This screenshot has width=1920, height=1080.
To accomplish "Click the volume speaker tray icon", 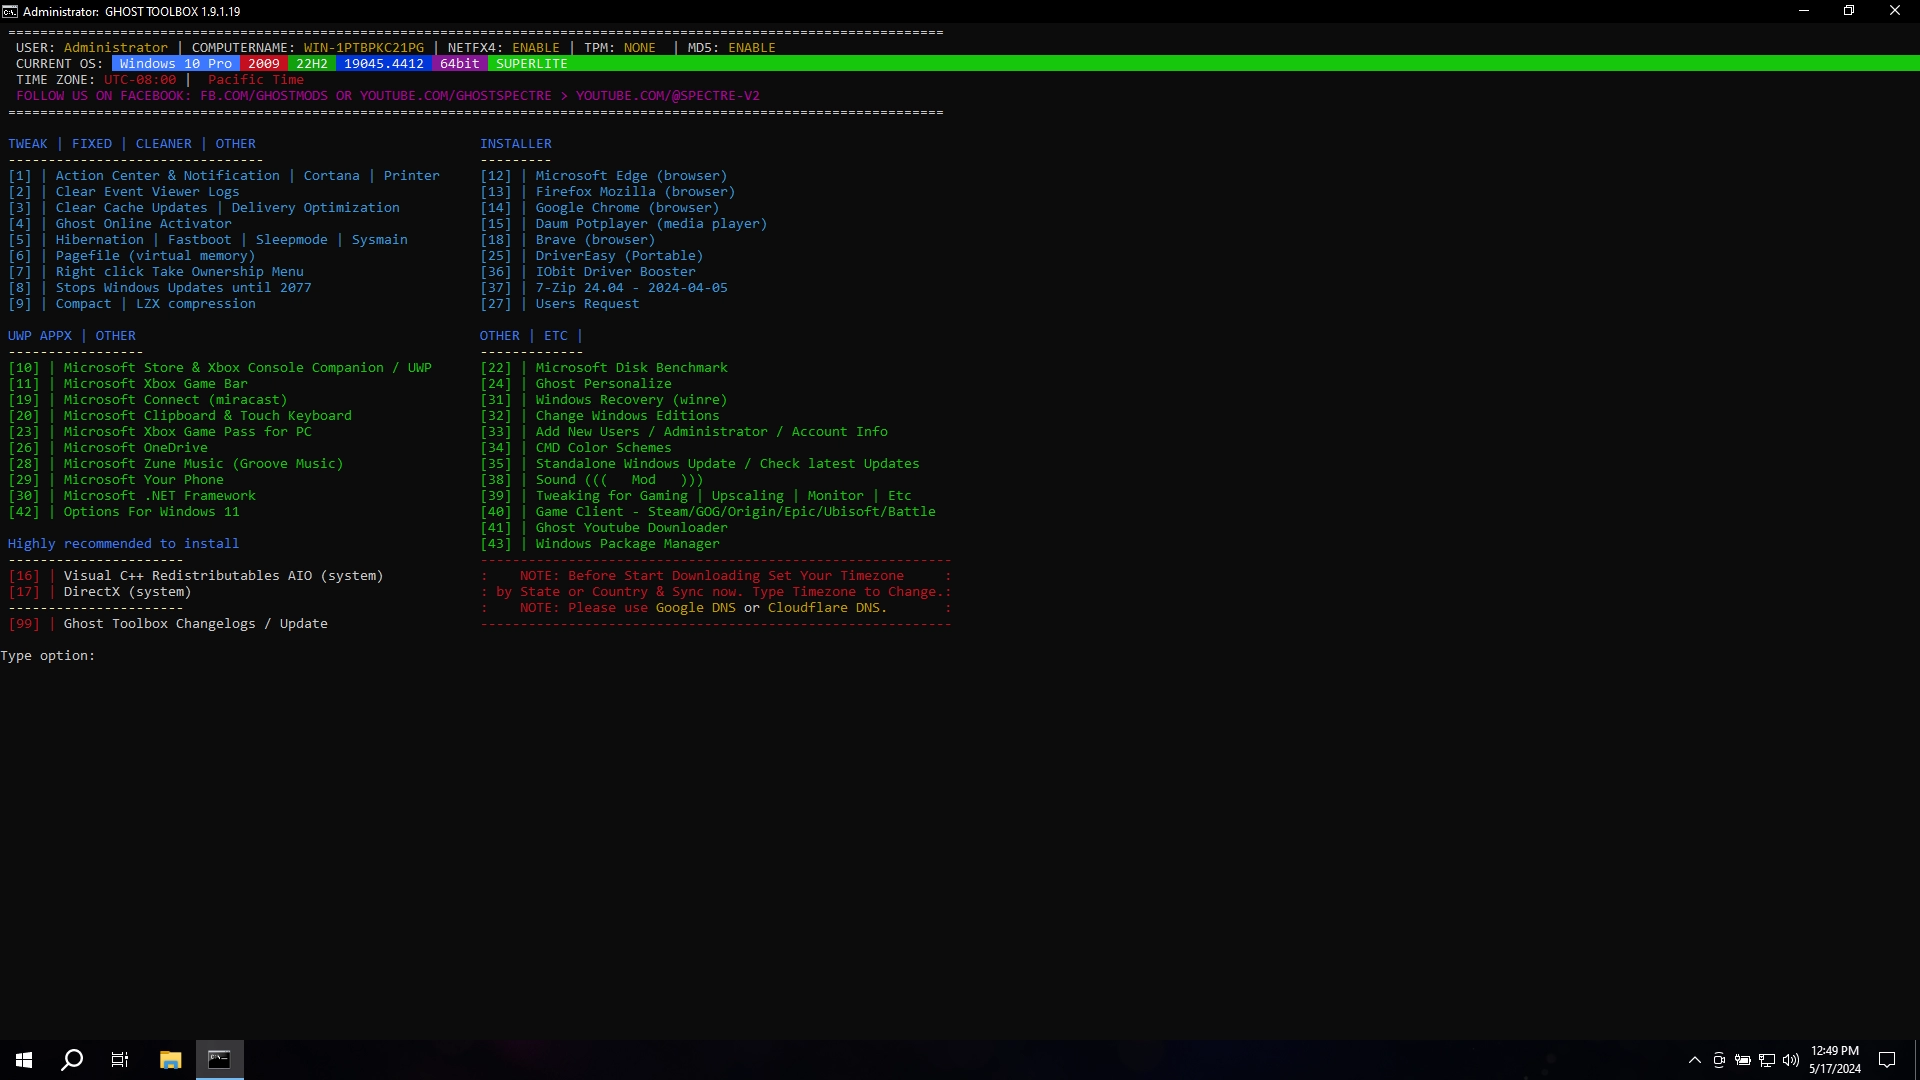I will tap(1790, 1060).
